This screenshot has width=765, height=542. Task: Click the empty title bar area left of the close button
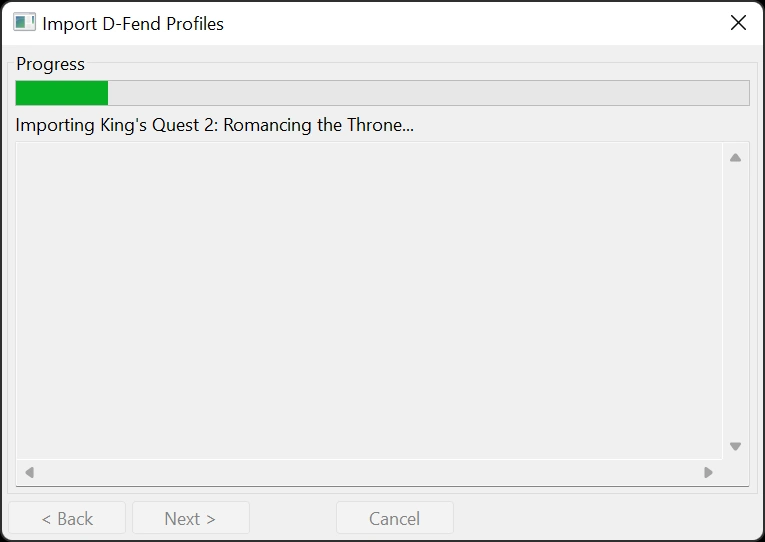click(x=470, y=23)
